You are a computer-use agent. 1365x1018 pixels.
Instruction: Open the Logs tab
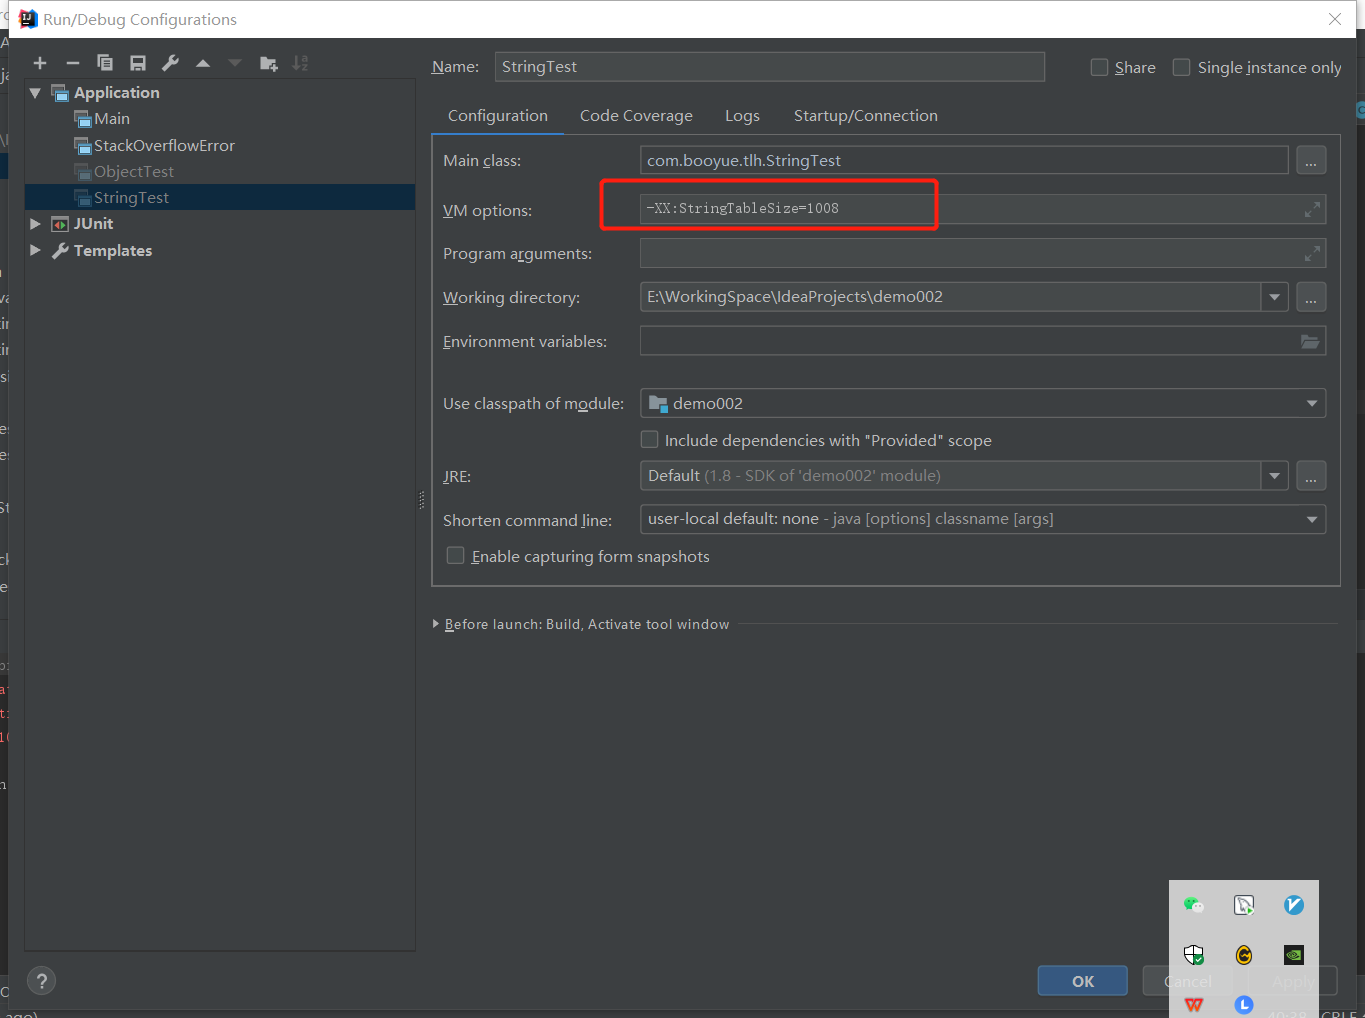742,115
